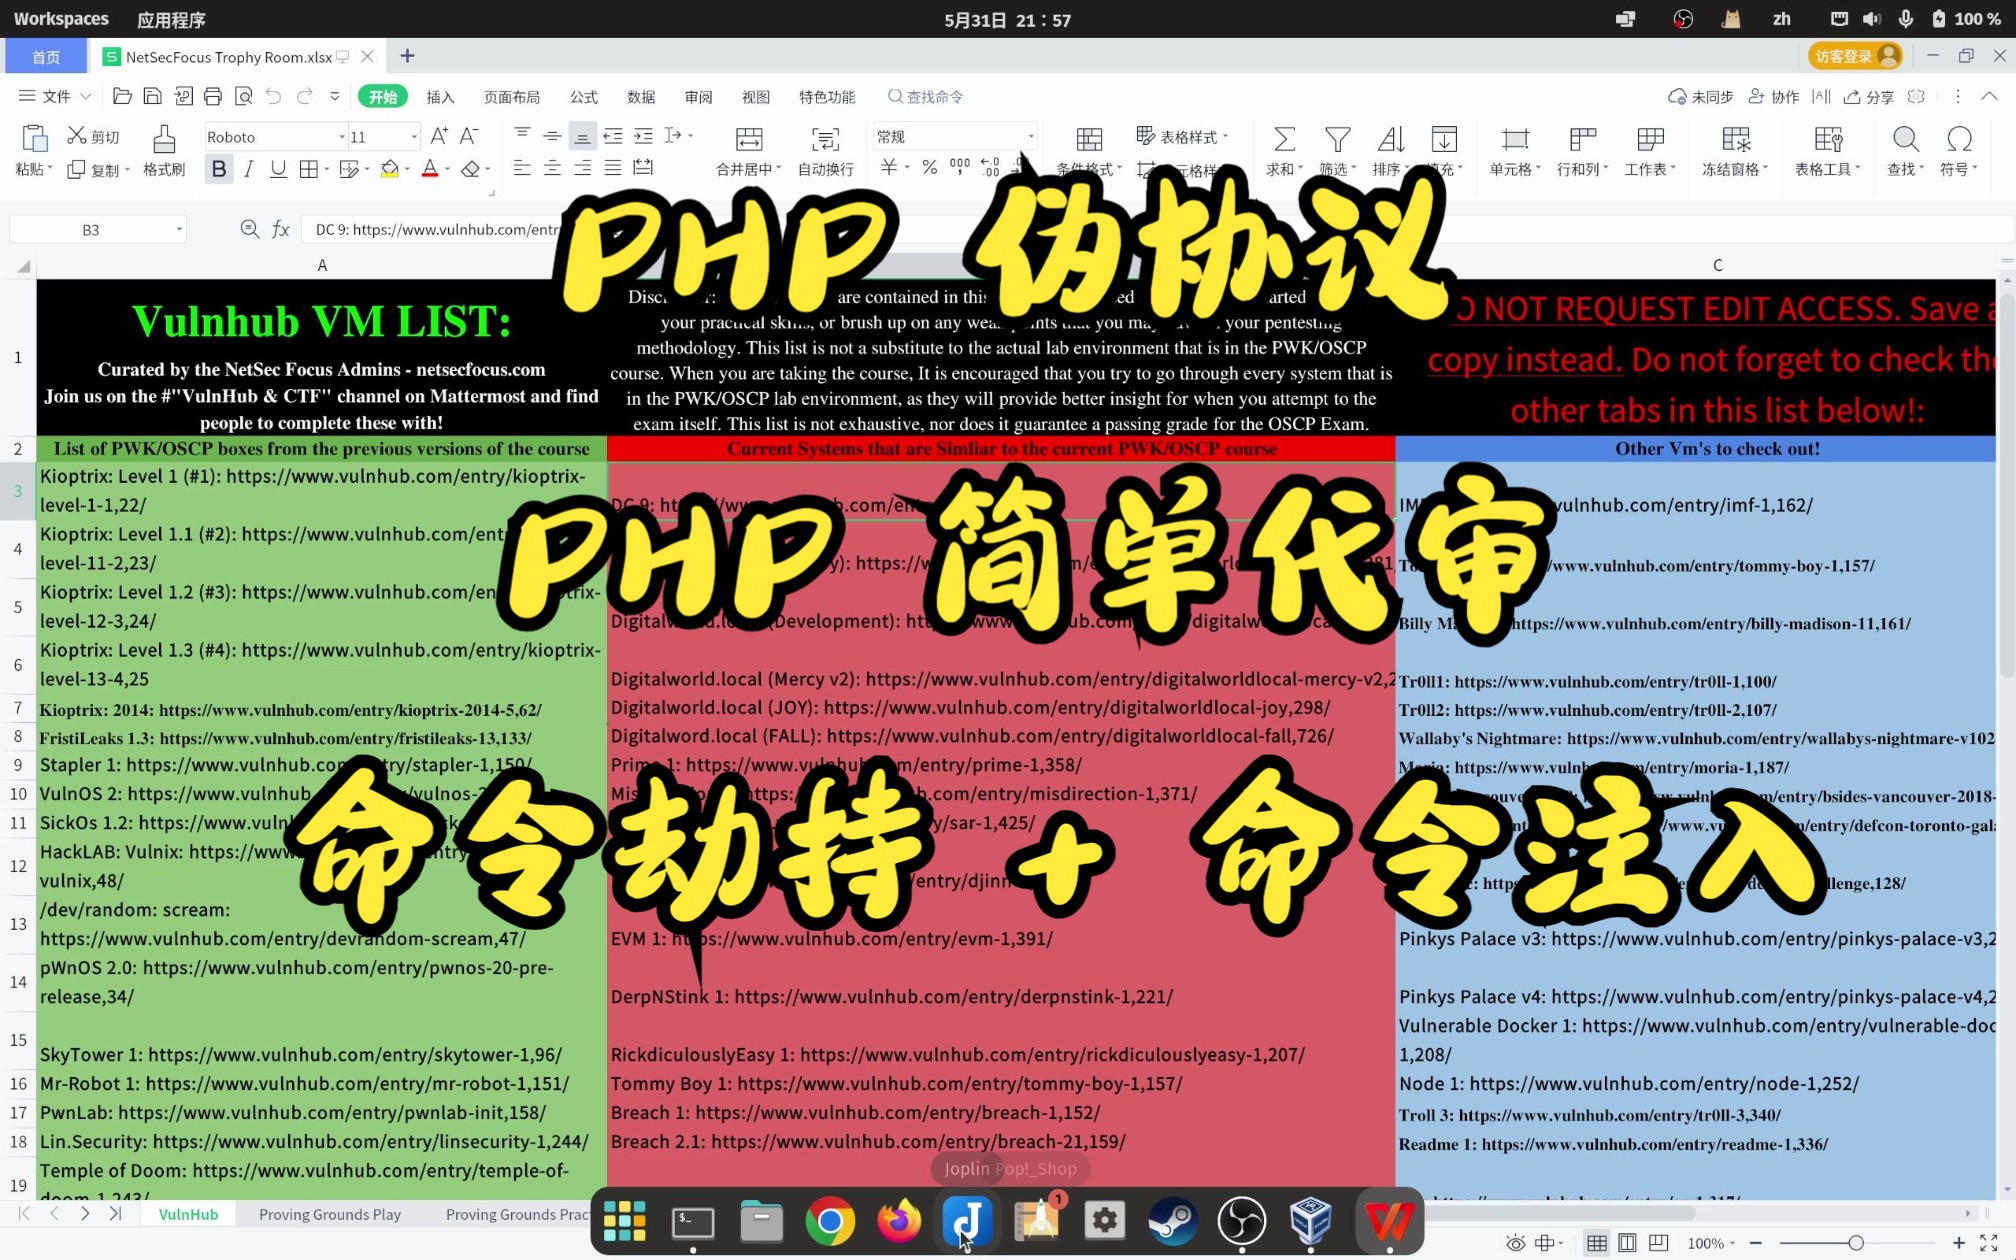Click the Merge and Center (合并居中) icon
Screen dimensions: 2016x1260
[749, 139]
